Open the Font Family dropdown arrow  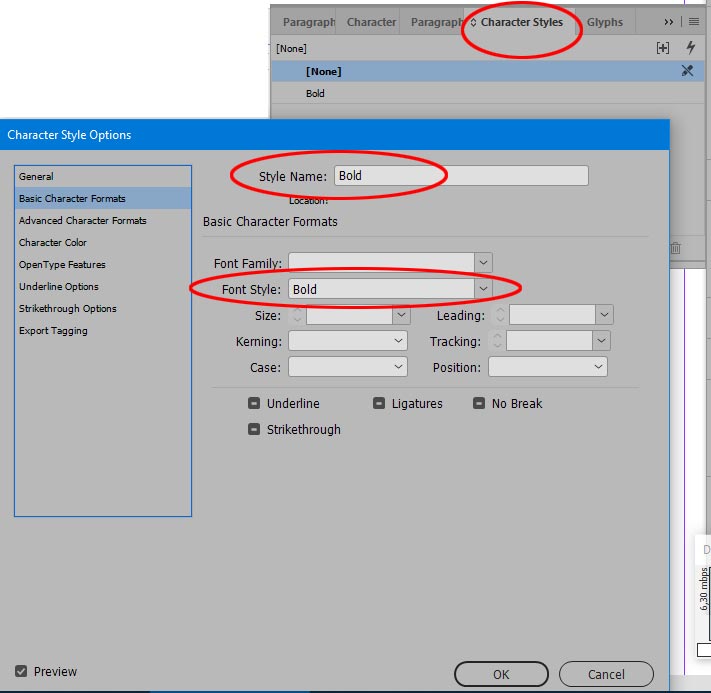(483, 263)
